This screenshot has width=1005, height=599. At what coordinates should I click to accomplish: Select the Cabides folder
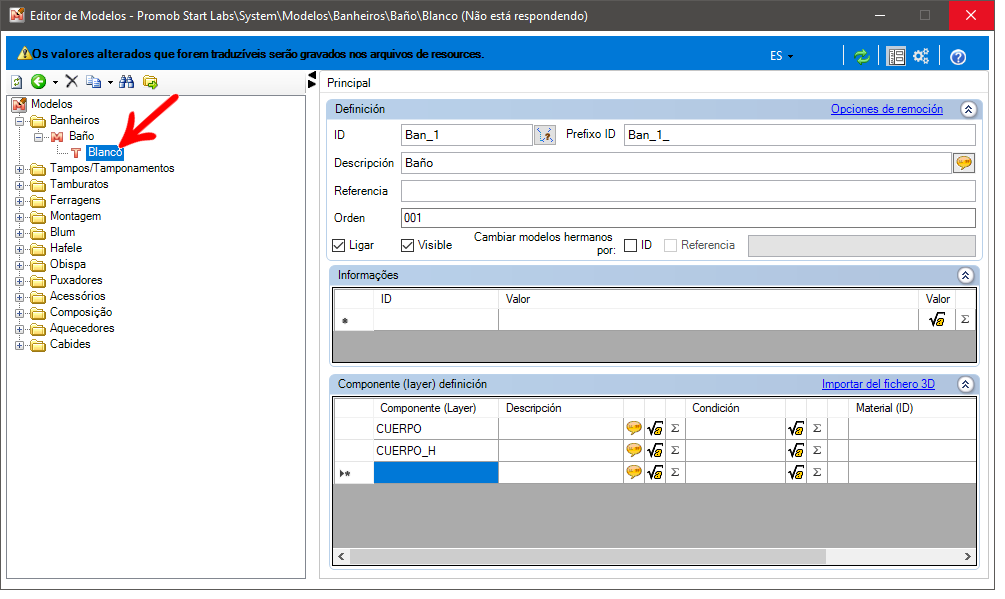pos(70,344)
